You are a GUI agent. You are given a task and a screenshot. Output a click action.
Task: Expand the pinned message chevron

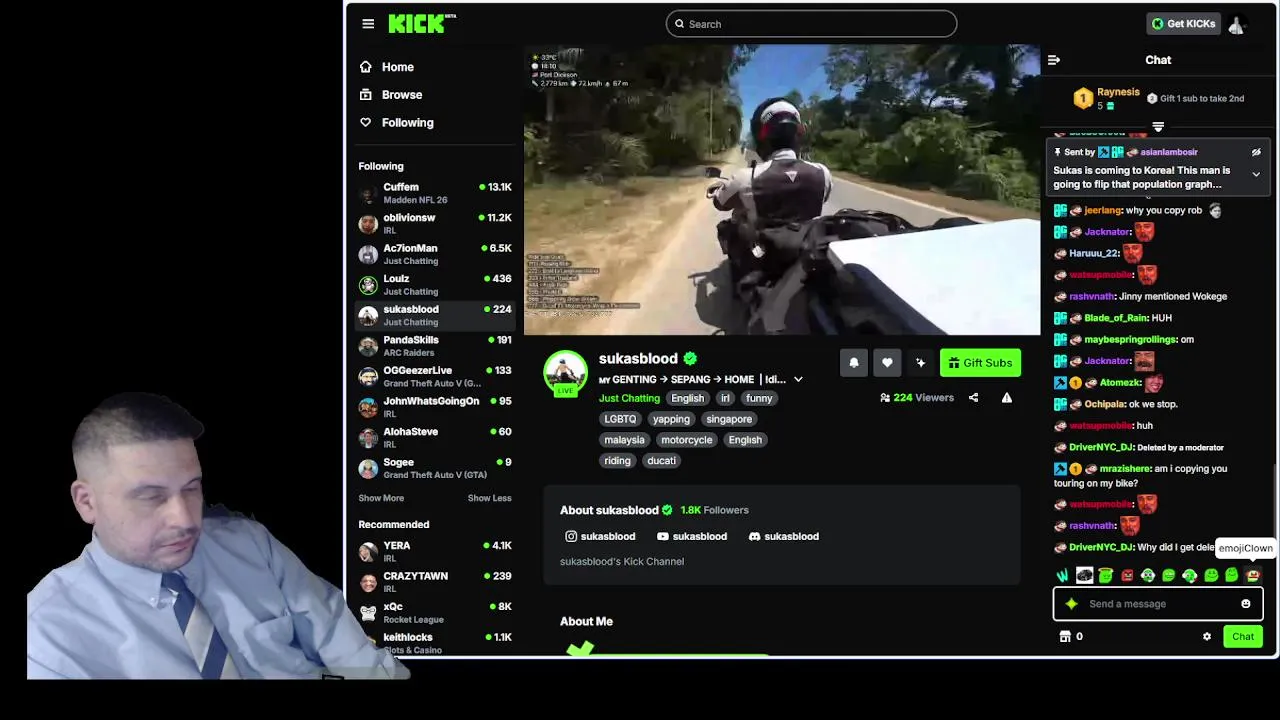(x=1256, y=174)
